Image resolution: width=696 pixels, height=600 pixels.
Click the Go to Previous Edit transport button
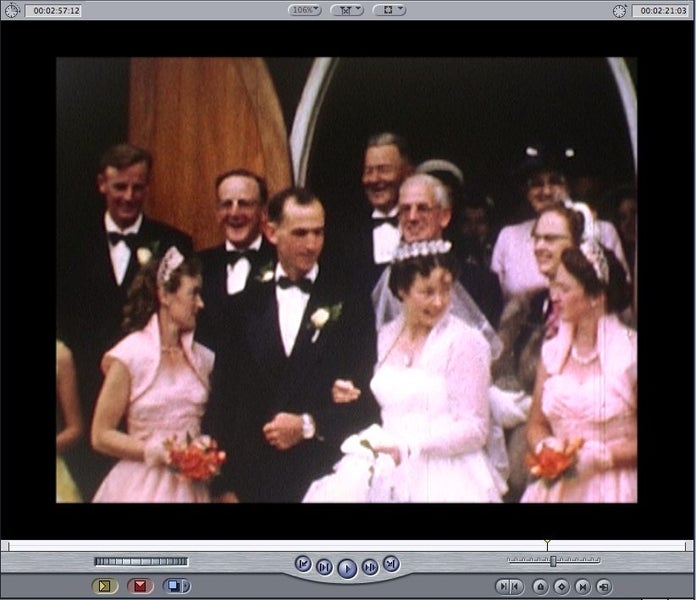pyautogui.click(x=303, y=564)
